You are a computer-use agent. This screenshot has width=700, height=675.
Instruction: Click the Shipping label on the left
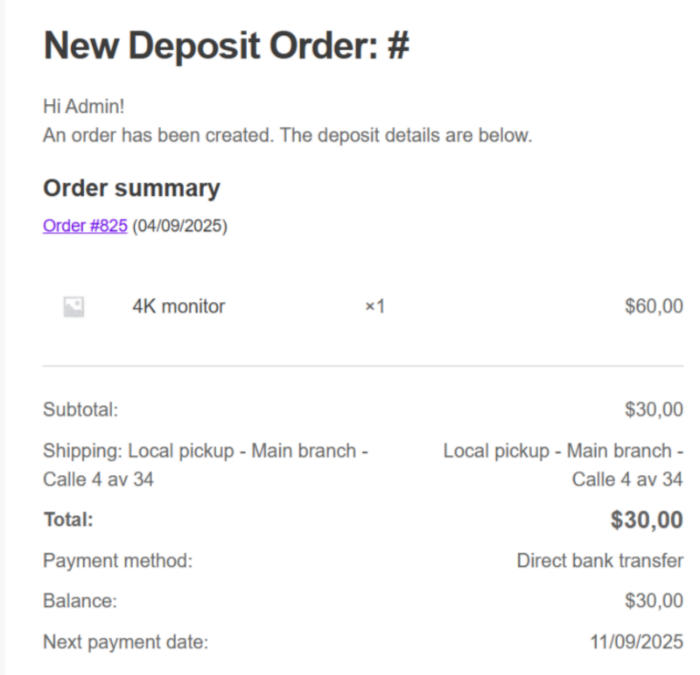click(x=205, y=465)
